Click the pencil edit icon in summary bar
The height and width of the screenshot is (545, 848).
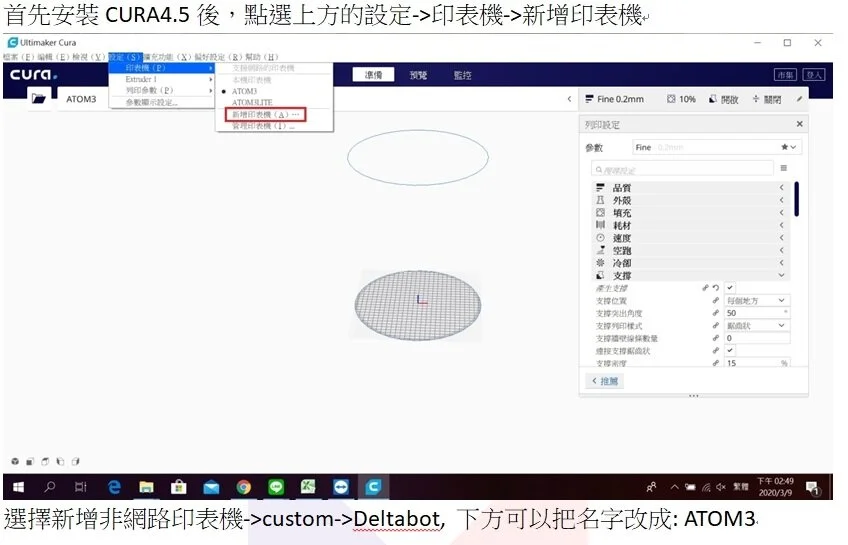799,99
